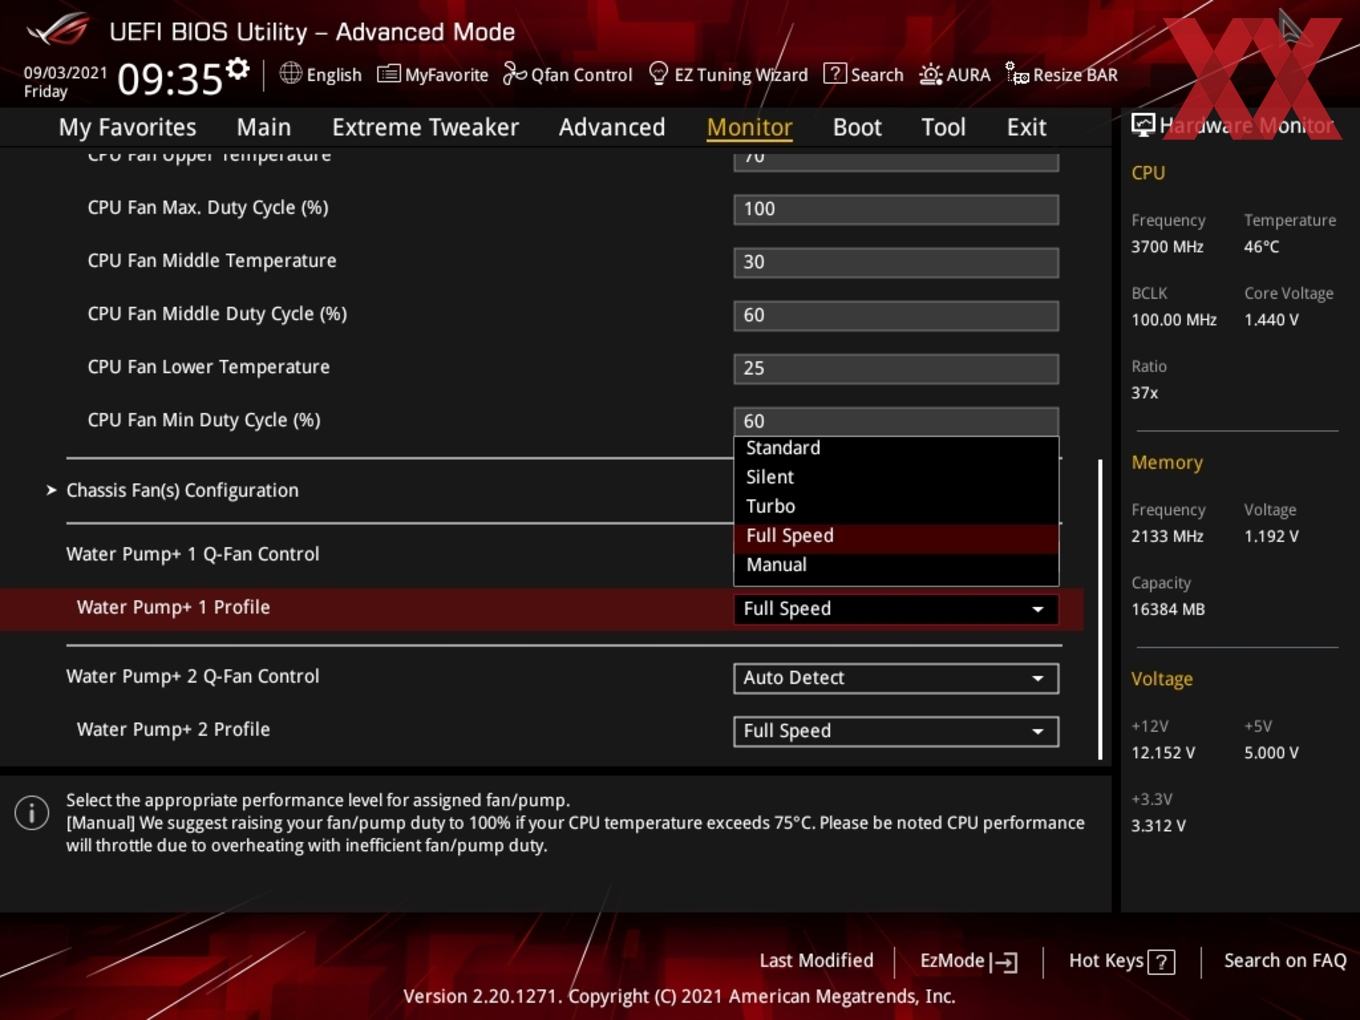
Task: Click the info icon in help panel
Action: pos(32,812)
